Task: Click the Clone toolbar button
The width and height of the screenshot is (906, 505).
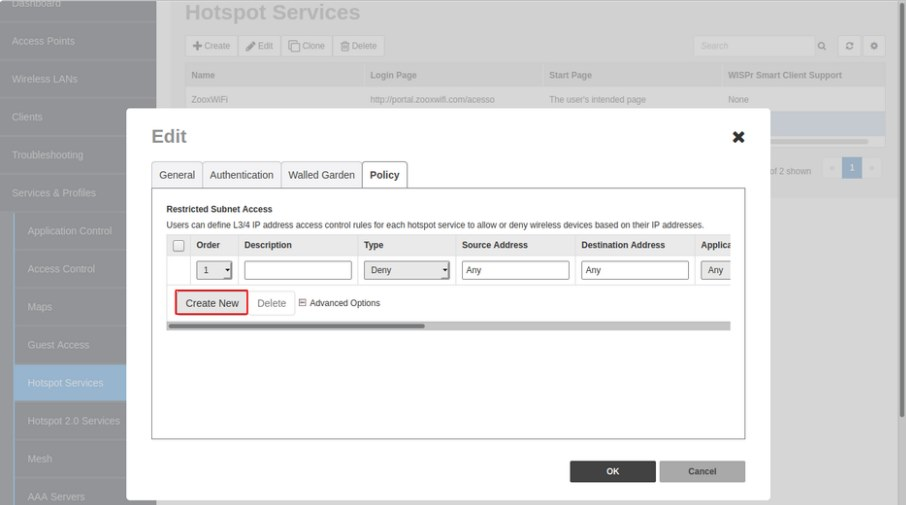Action: (x=306, y=46)
